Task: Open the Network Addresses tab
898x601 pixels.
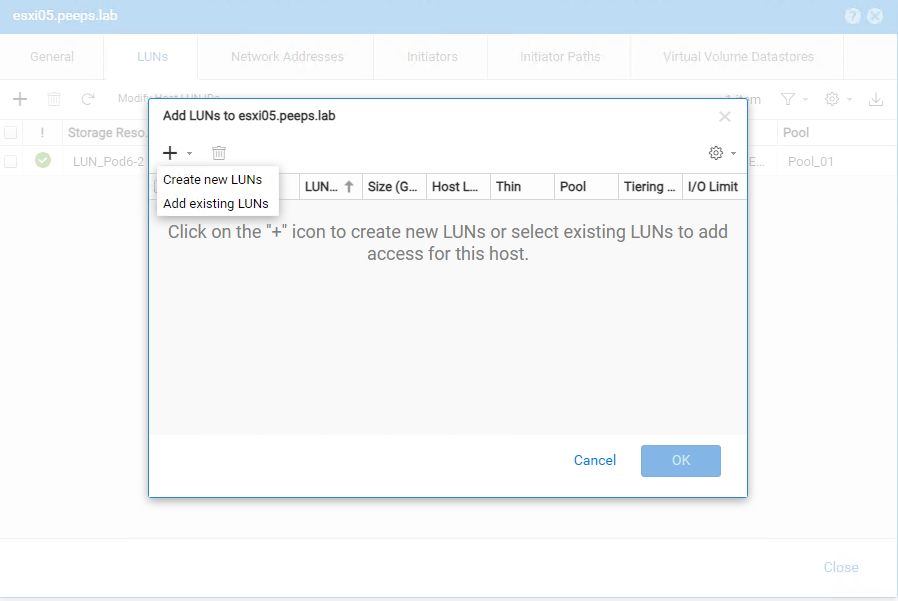Action: point(287,57)
